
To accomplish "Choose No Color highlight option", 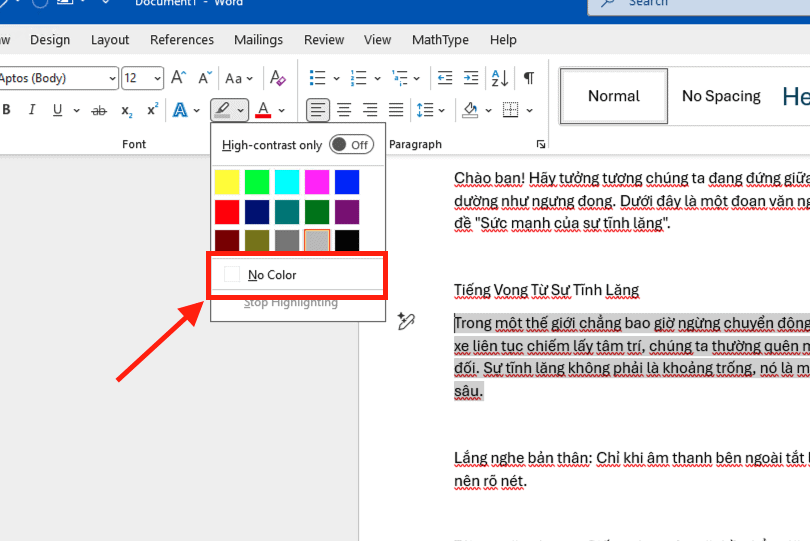I will coord(298,275).
